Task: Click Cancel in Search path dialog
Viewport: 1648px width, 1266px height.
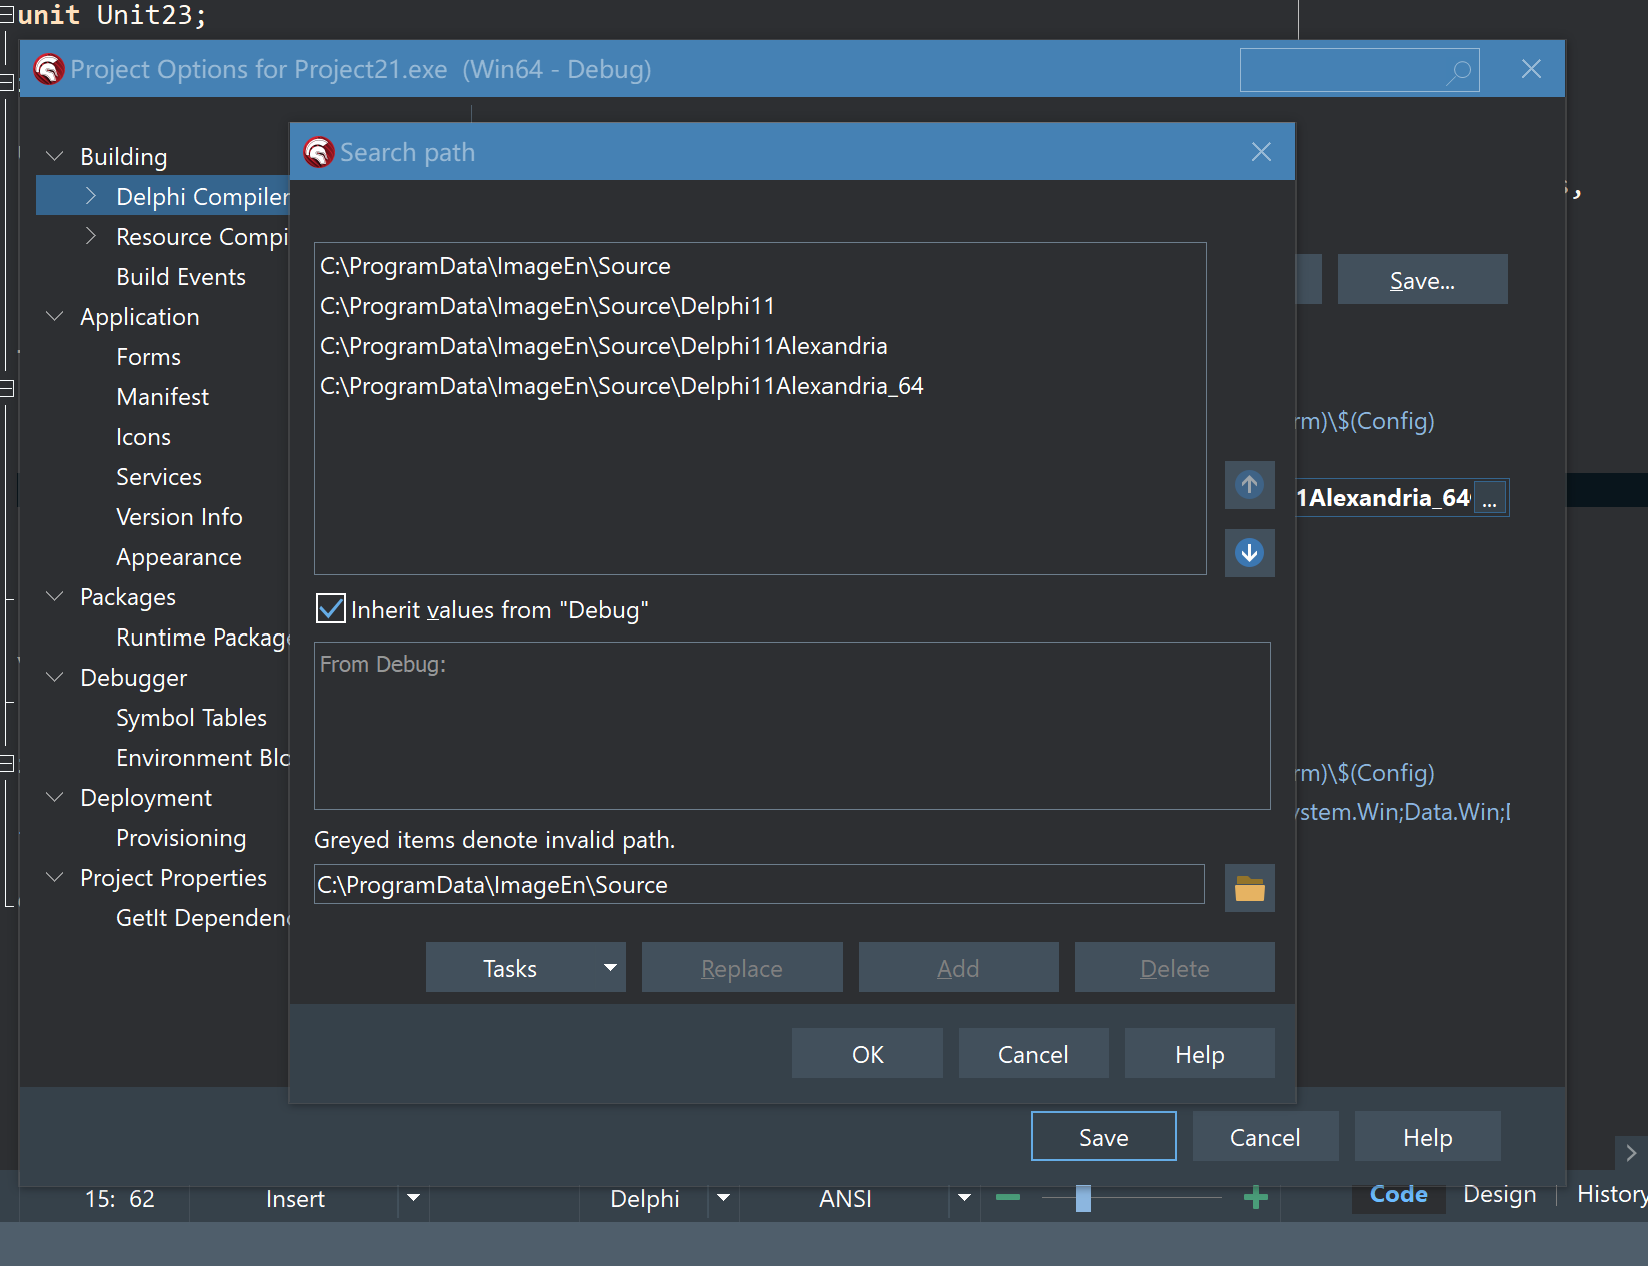Action: [x=1033, y=1054]
